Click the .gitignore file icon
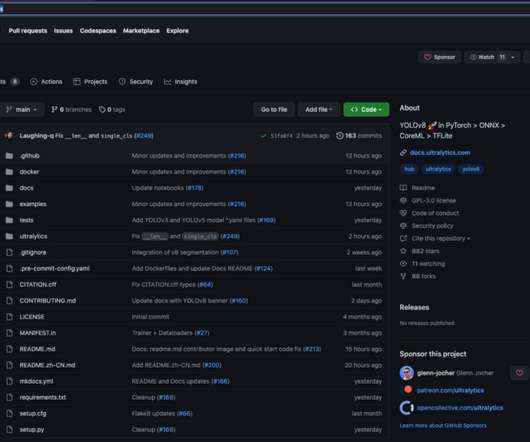The height and width of the screenshot is (442, 530). click(x=9, y=252)
